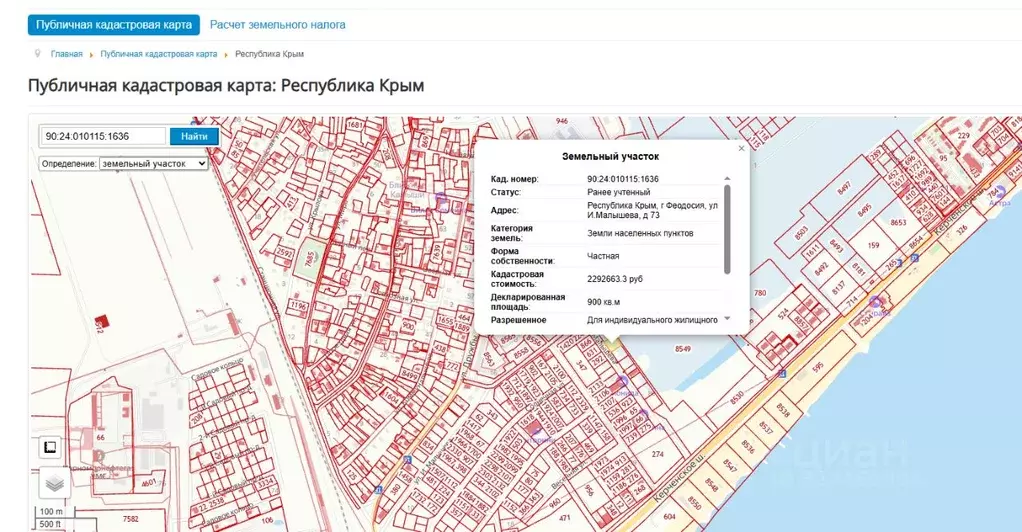Click the 100 m scale bar label
The image size is (1022, 532).
point(51,512)
